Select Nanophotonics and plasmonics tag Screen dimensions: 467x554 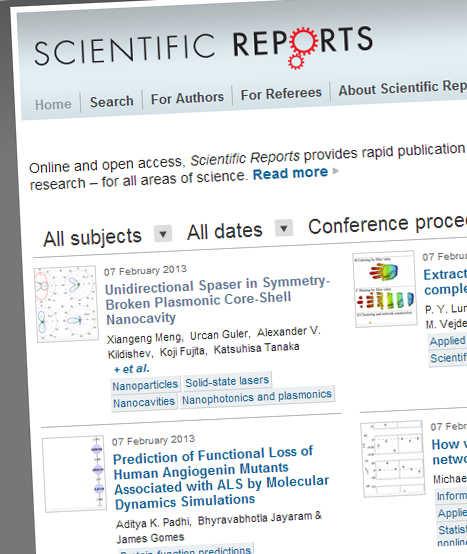(x=257, y=397)
